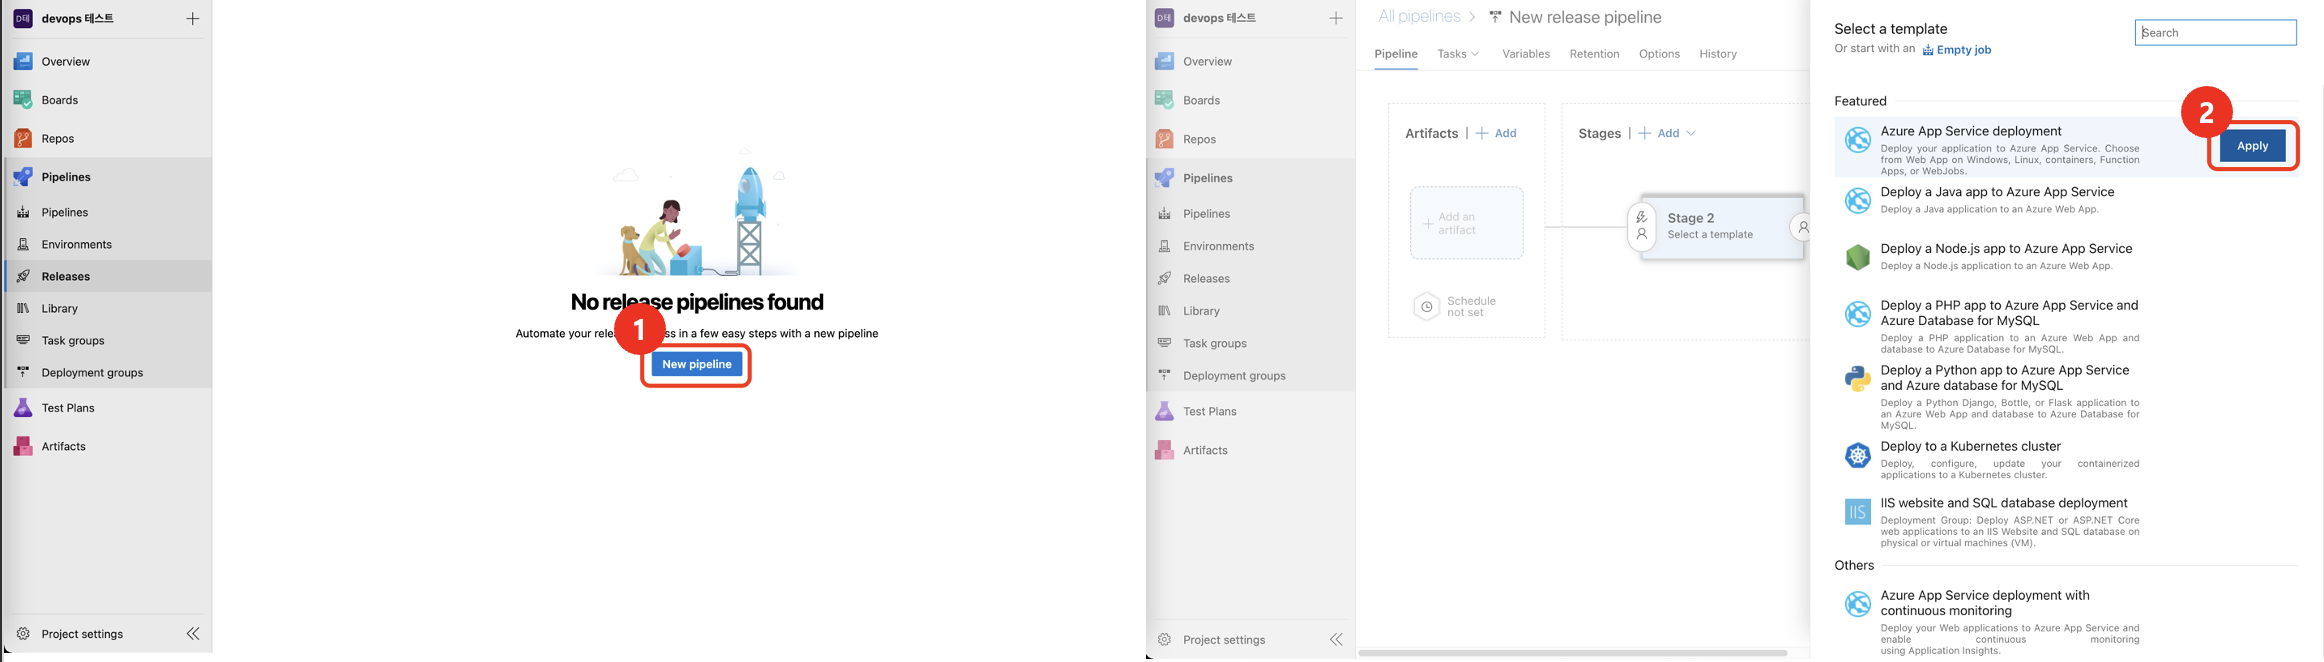The width and height of the screenshot is (2324, 662).
Task: Open the Tasks tab dropdown
Action: tap(1458, 54)
